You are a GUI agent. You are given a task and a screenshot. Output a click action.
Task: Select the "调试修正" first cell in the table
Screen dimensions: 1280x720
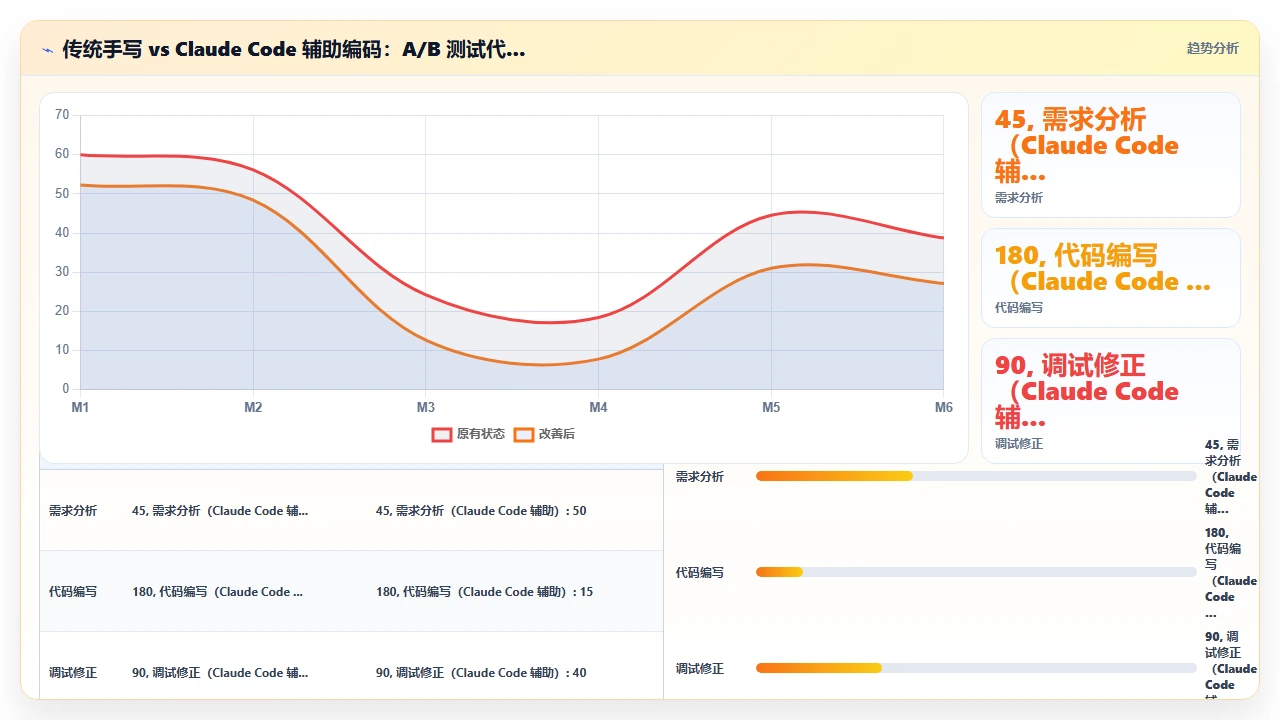(73, 673)
